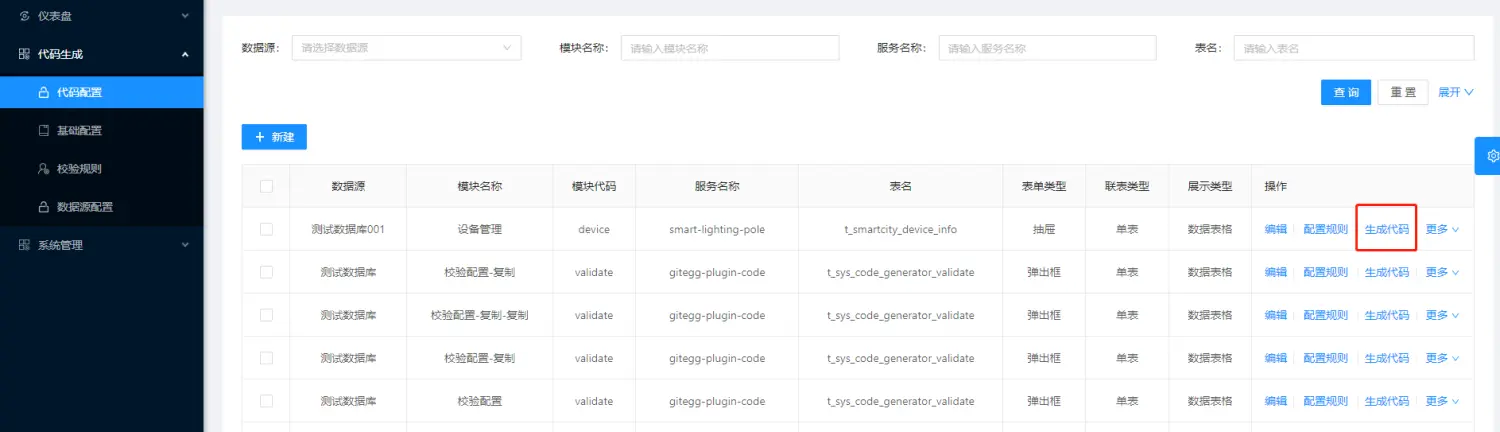
Task: Tick the 校验配置-复制-复制 row checkbox
Action: click(x=266, y=315)
